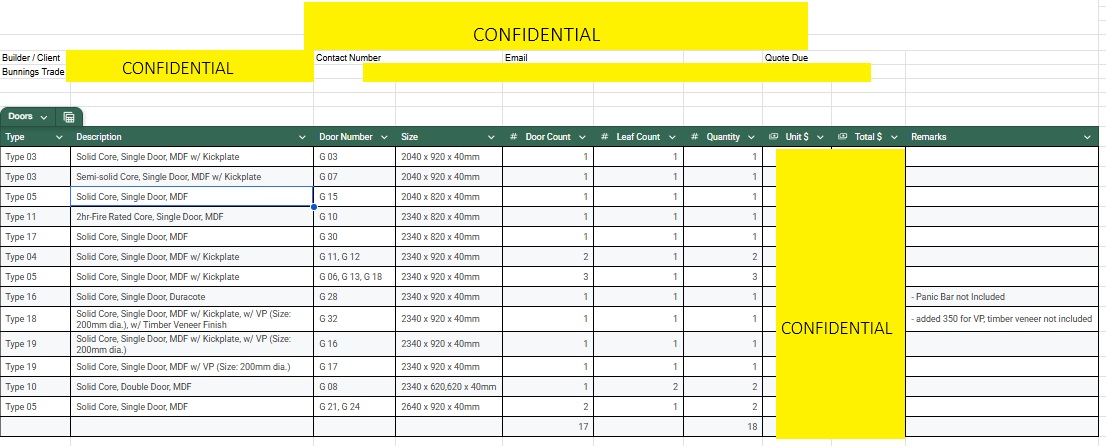Grab the blue fill handle of the selected cell
Screen dimensions: 1106x446
[313, 207]
